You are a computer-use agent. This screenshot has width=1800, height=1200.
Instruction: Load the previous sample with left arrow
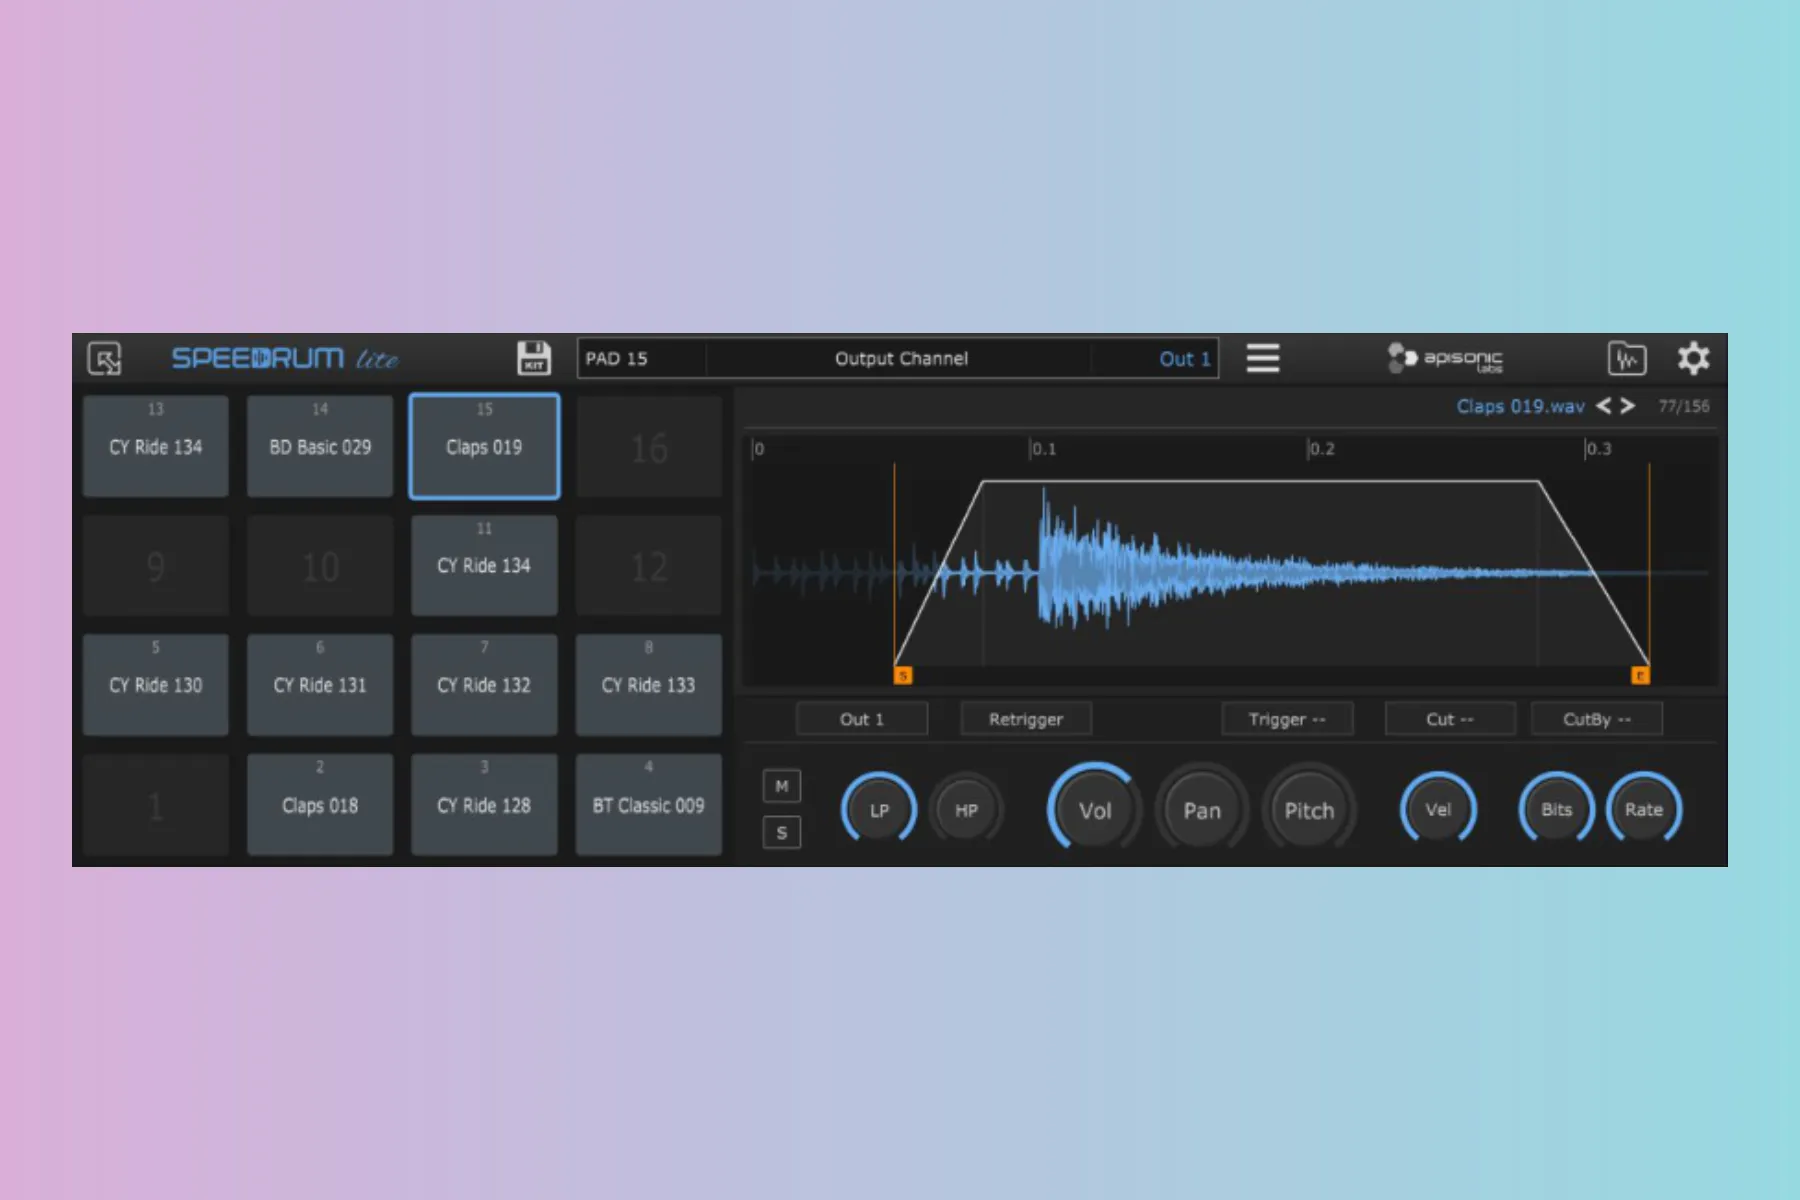(1603, 406)
